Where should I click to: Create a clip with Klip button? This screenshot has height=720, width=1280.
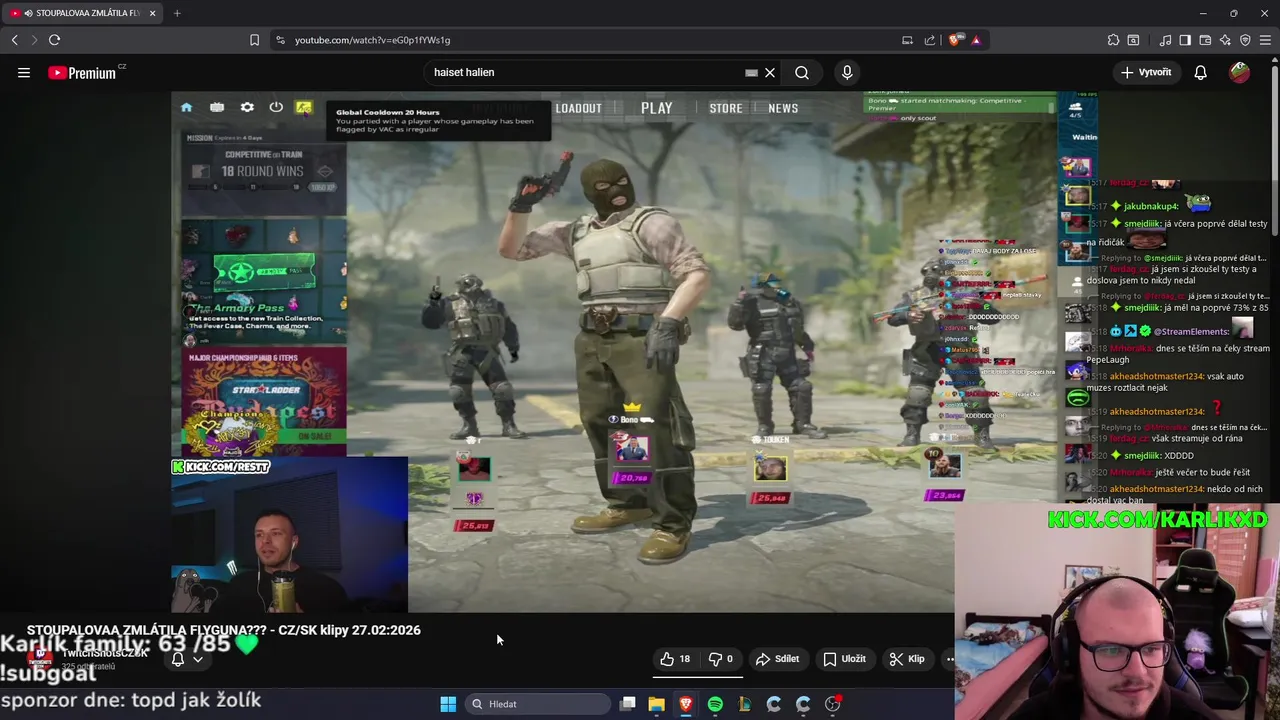click(908, 659)
